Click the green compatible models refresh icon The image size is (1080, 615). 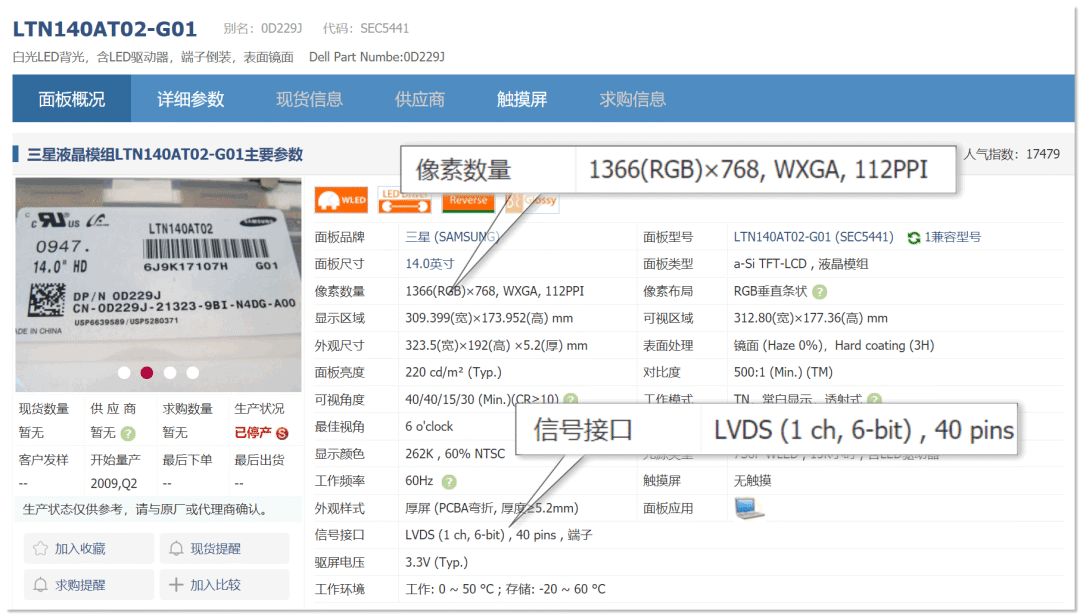point(914,238)
